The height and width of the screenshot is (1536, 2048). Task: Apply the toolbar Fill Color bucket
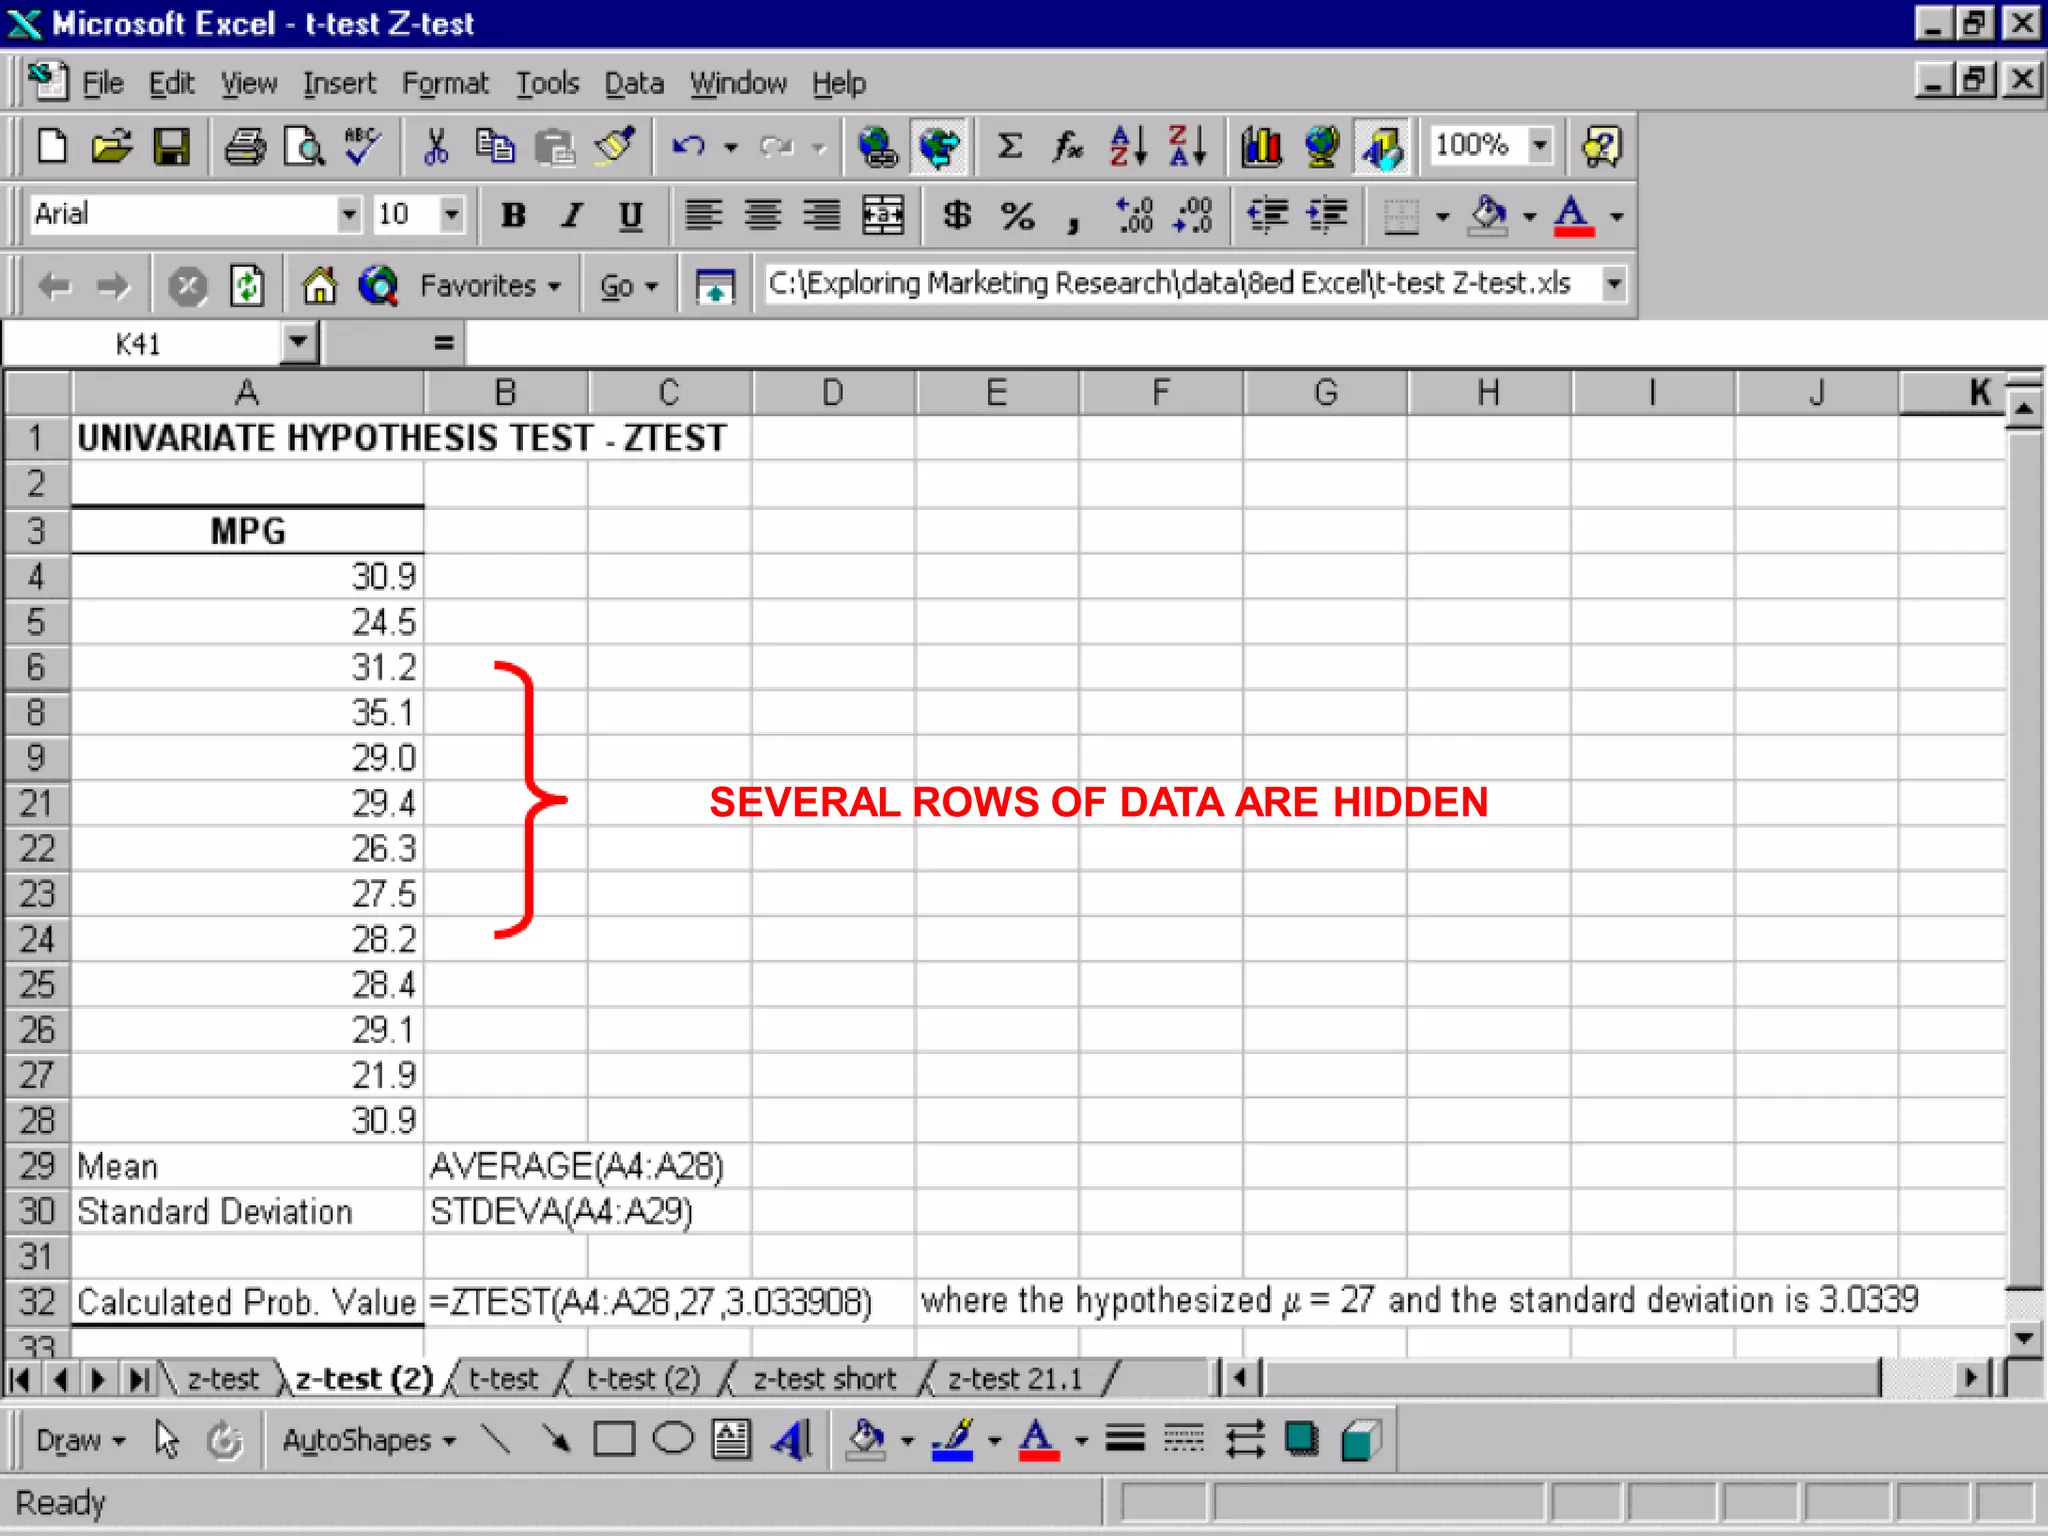tap(1488, 215)
